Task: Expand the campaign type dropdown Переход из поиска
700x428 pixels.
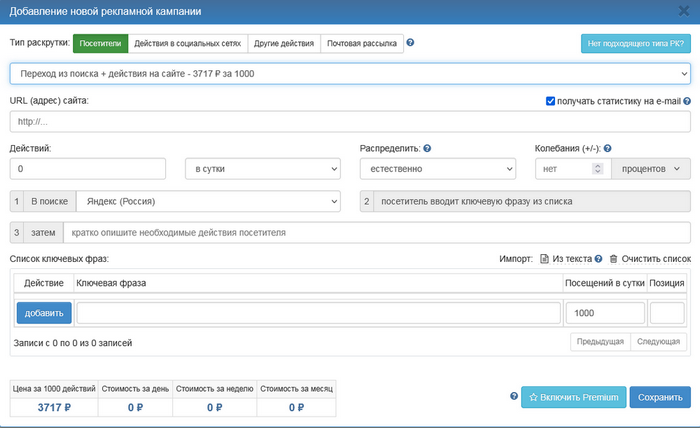Action: pos(349,73)
